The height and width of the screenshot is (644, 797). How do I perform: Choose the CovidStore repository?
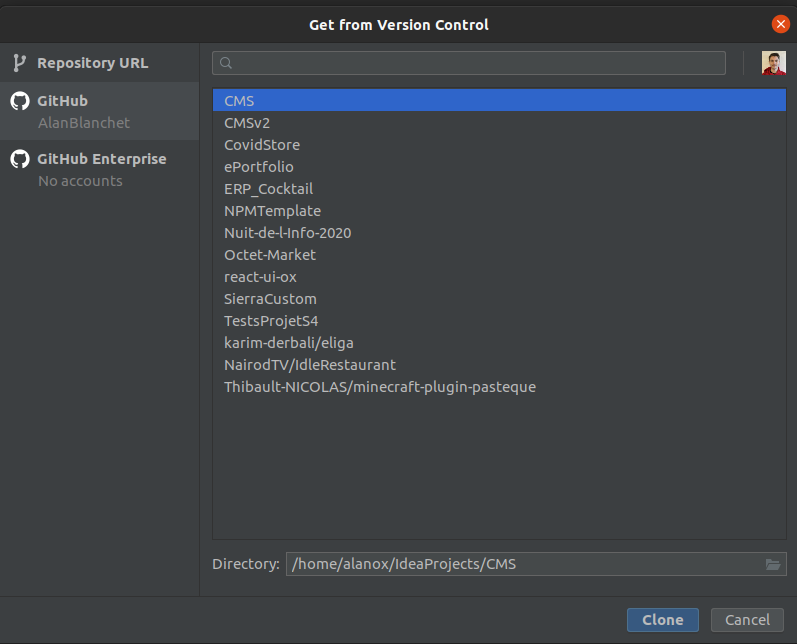point(262,145)
